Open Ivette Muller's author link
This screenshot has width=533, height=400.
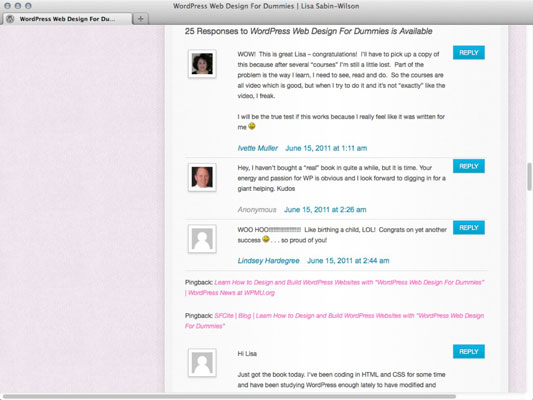[258, 148]
